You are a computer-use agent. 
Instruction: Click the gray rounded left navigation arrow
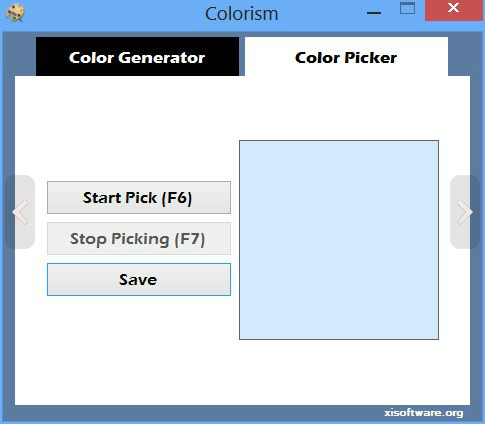point(20,212)
